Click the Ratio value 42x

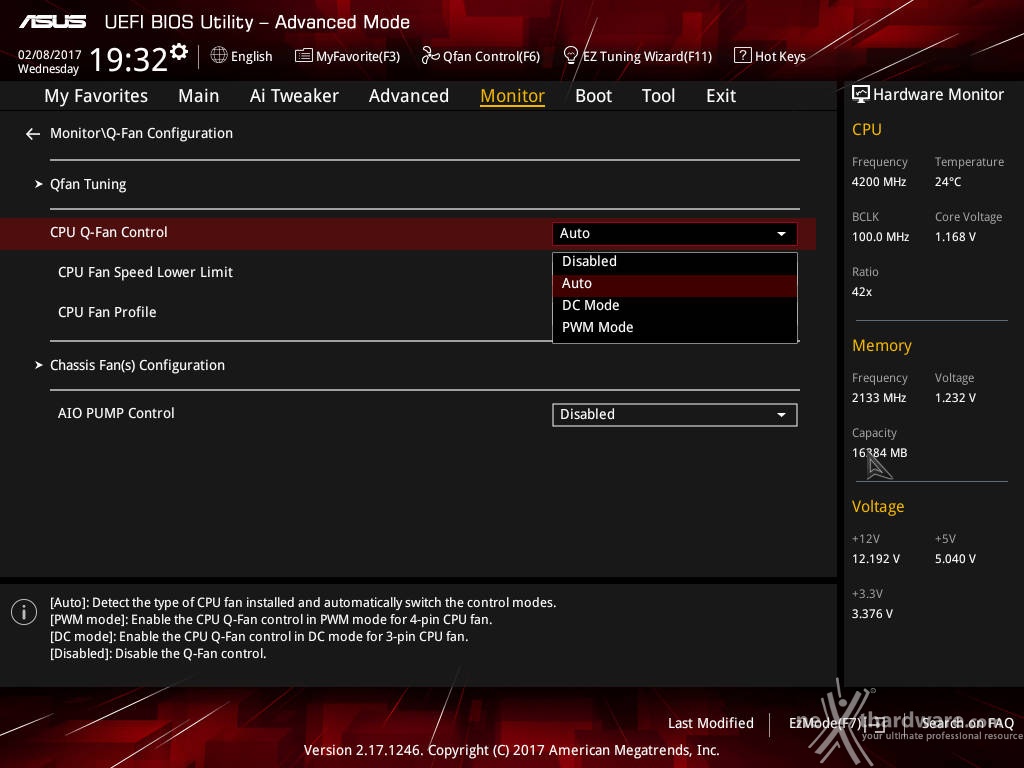(x=861, y=292)
